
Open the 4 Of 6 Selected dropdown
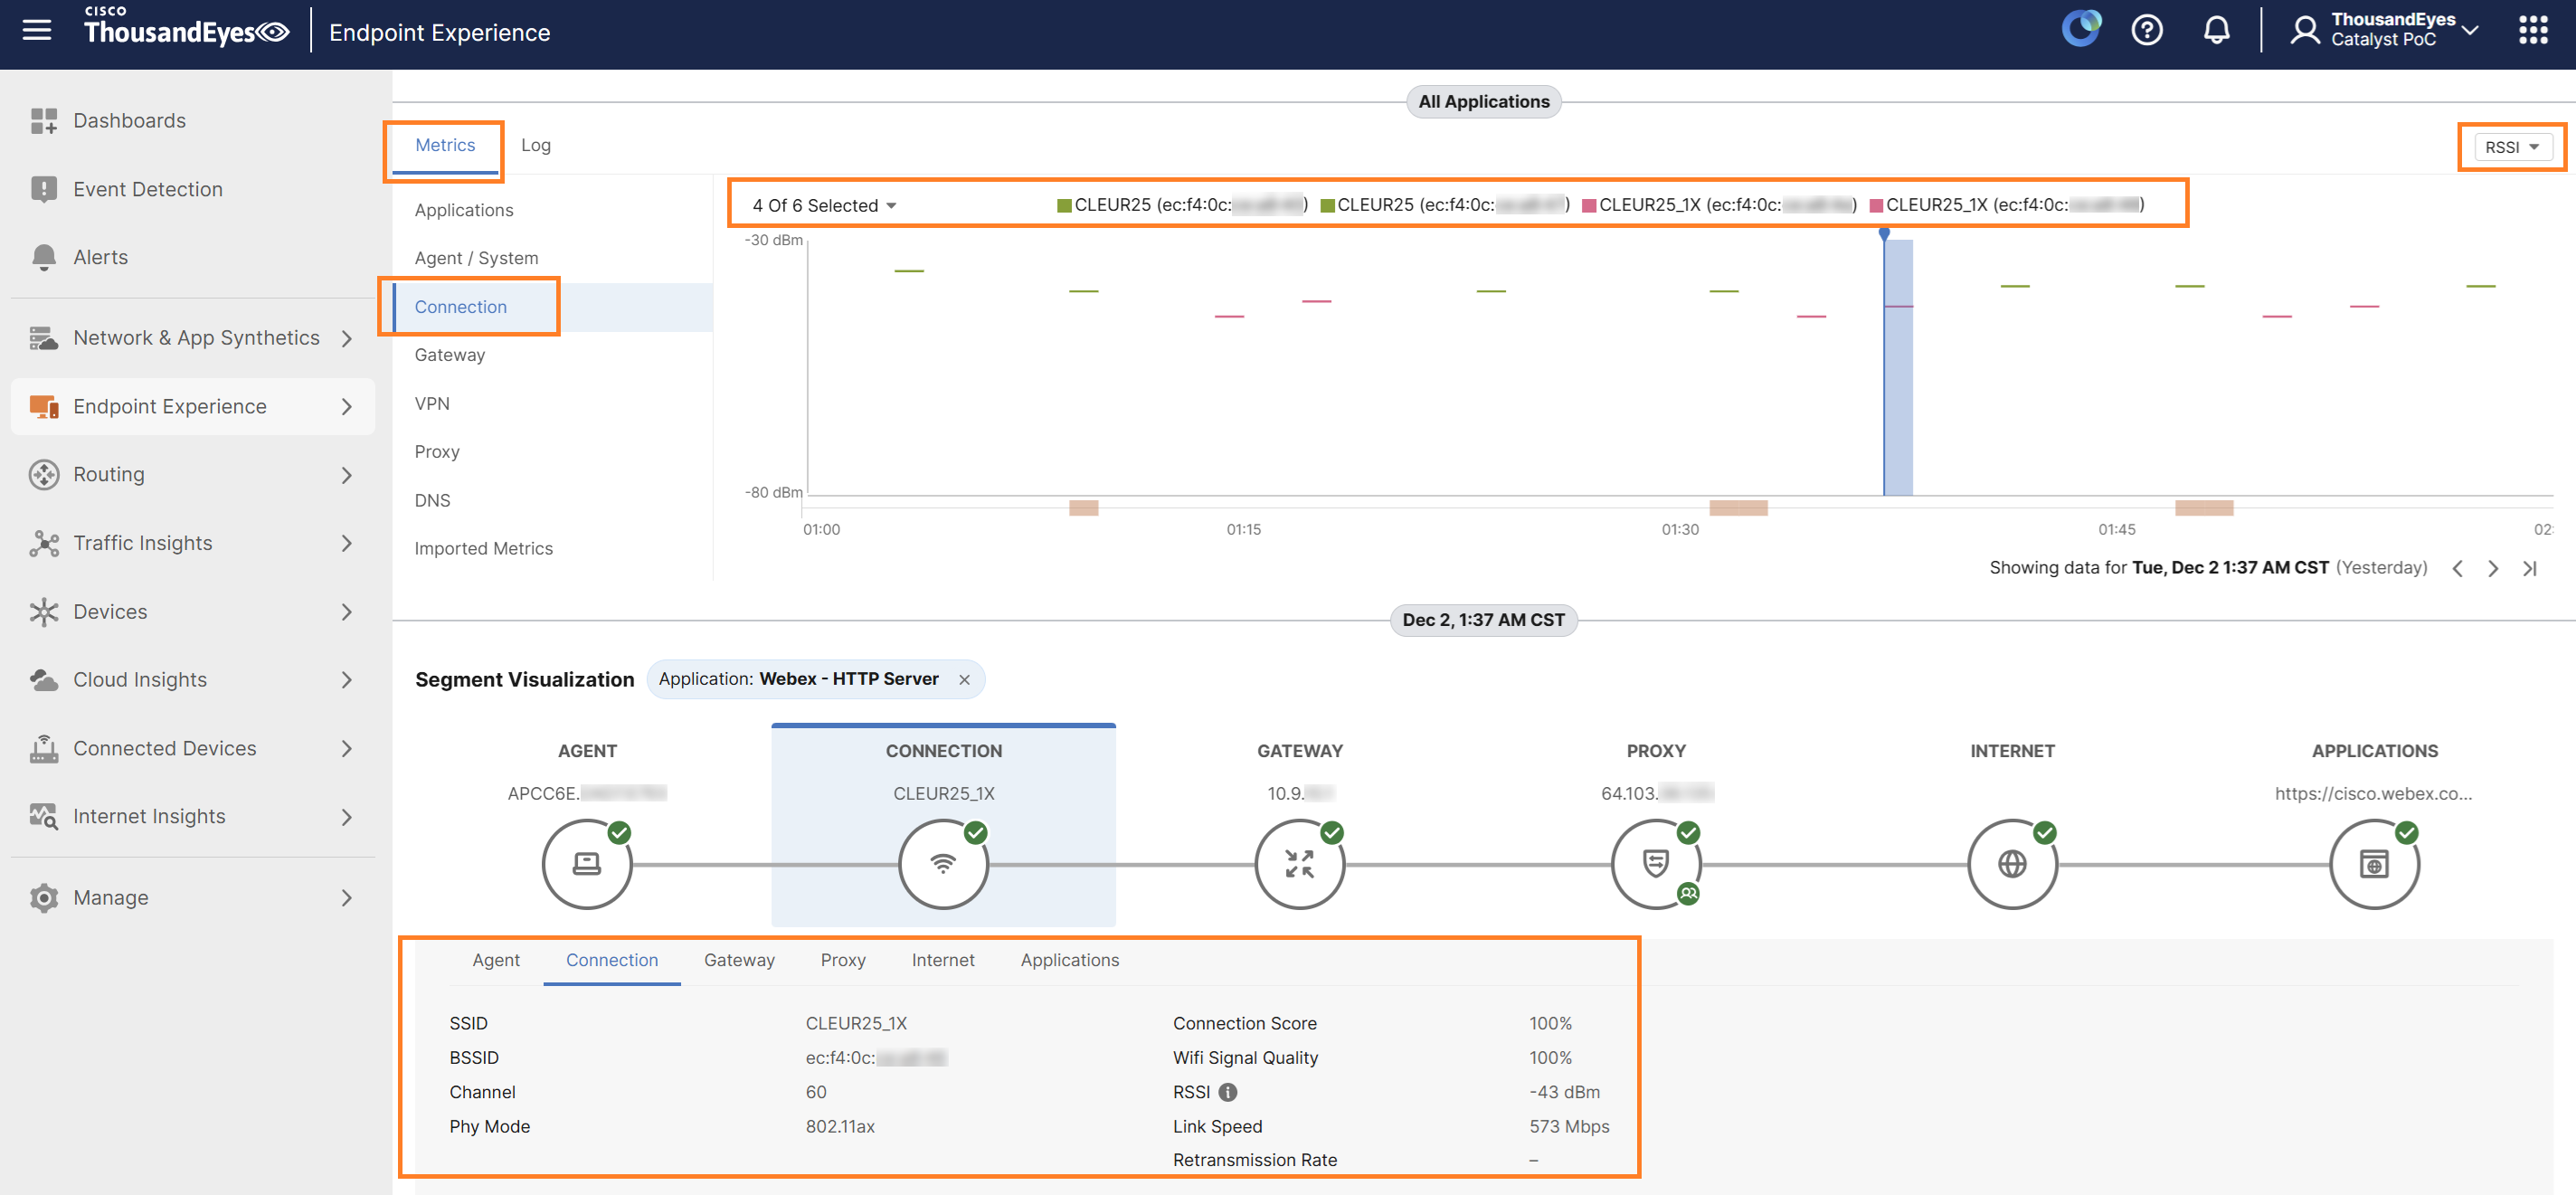[x=824, y=206]
